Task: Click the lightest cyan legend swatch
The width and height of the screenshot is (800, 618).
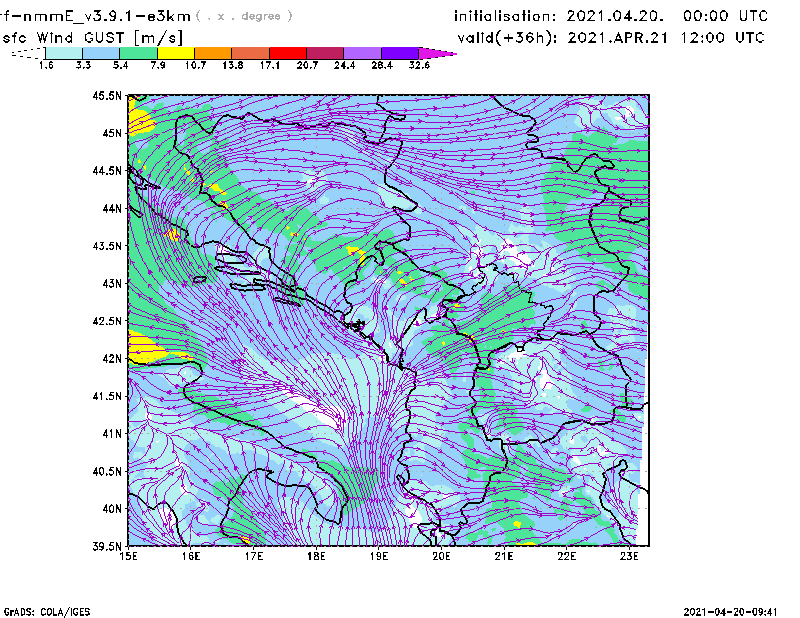Action: point(64,53)
